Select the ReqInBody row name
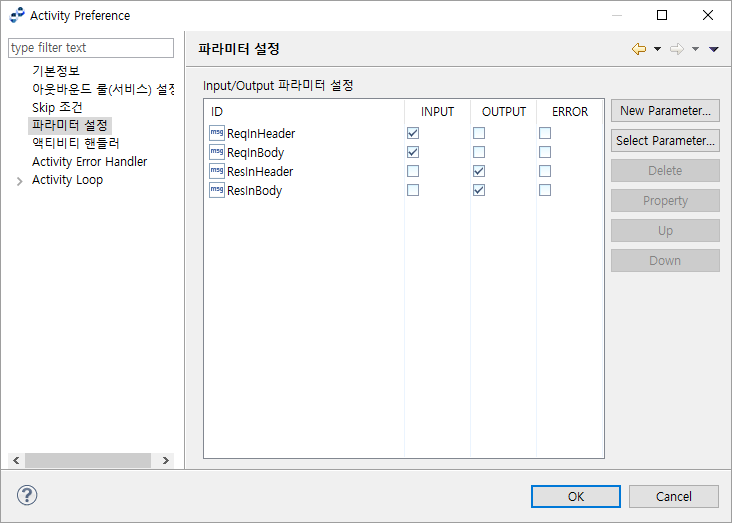This screenshot has width=735, height=528. [255, 153]
